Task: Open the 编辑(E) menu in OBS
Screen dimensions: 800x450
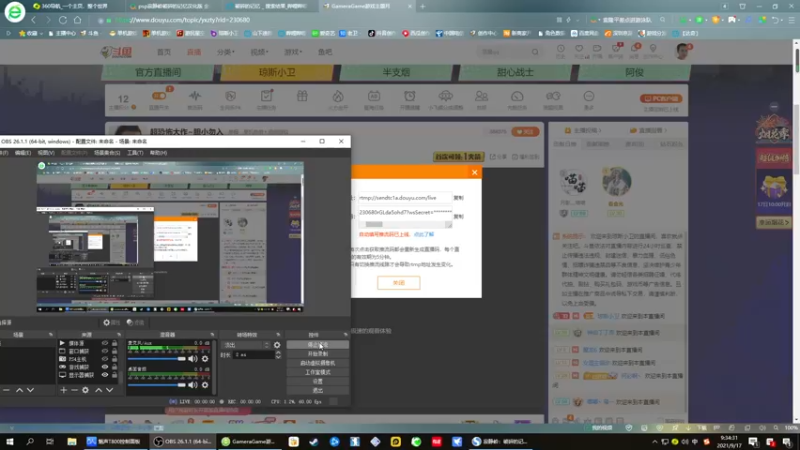Action: click(22, 153)
